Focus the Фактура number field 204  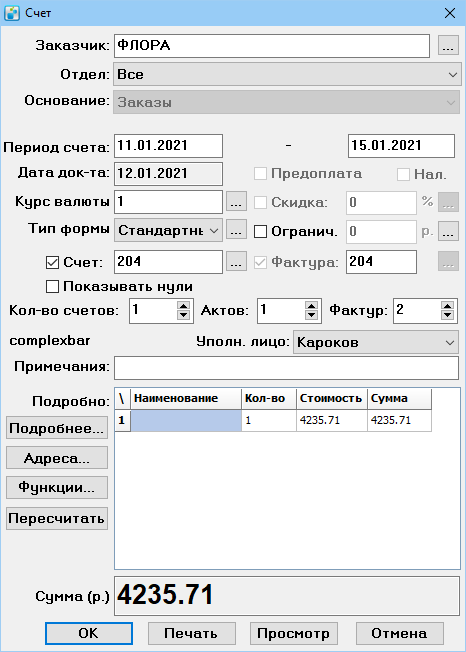coord(381,262)
